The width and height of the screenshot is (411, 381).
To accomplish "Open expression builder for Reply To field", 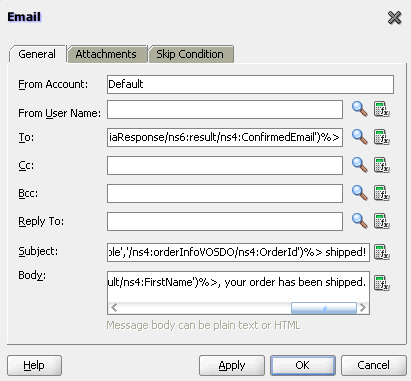I will pos(382,221).
